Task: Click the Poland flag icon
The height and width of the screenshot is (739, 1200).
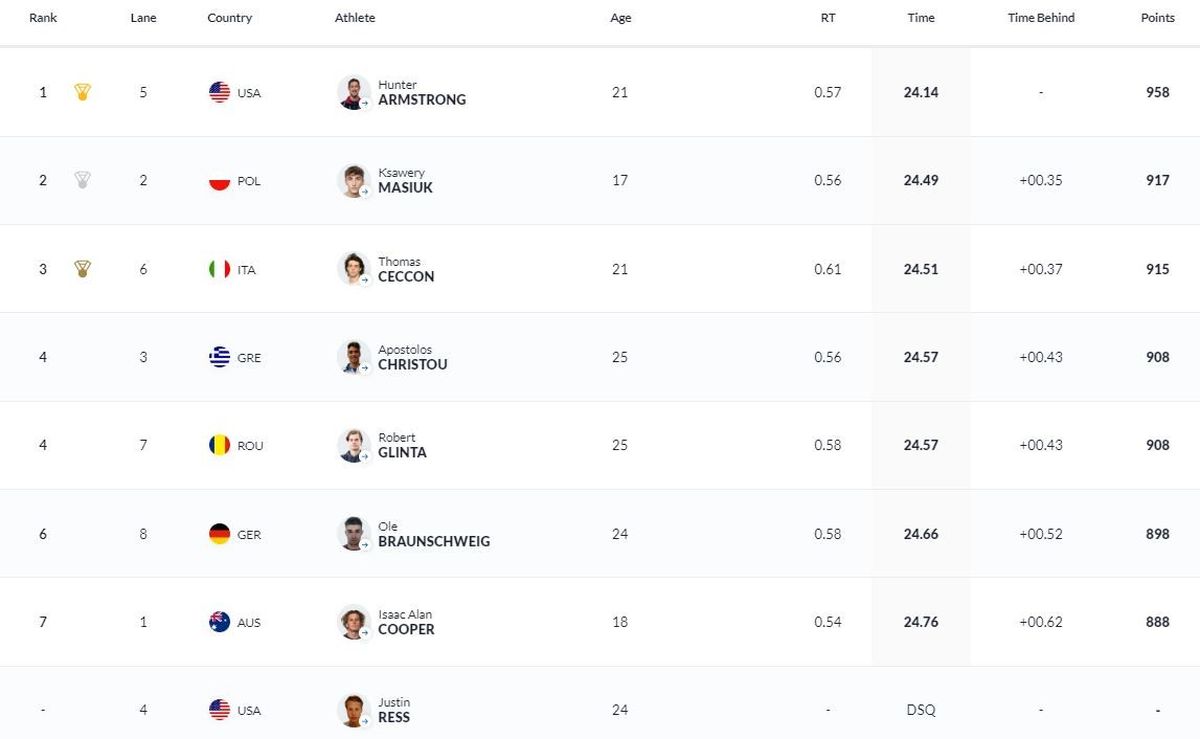Action: (219, 181)
